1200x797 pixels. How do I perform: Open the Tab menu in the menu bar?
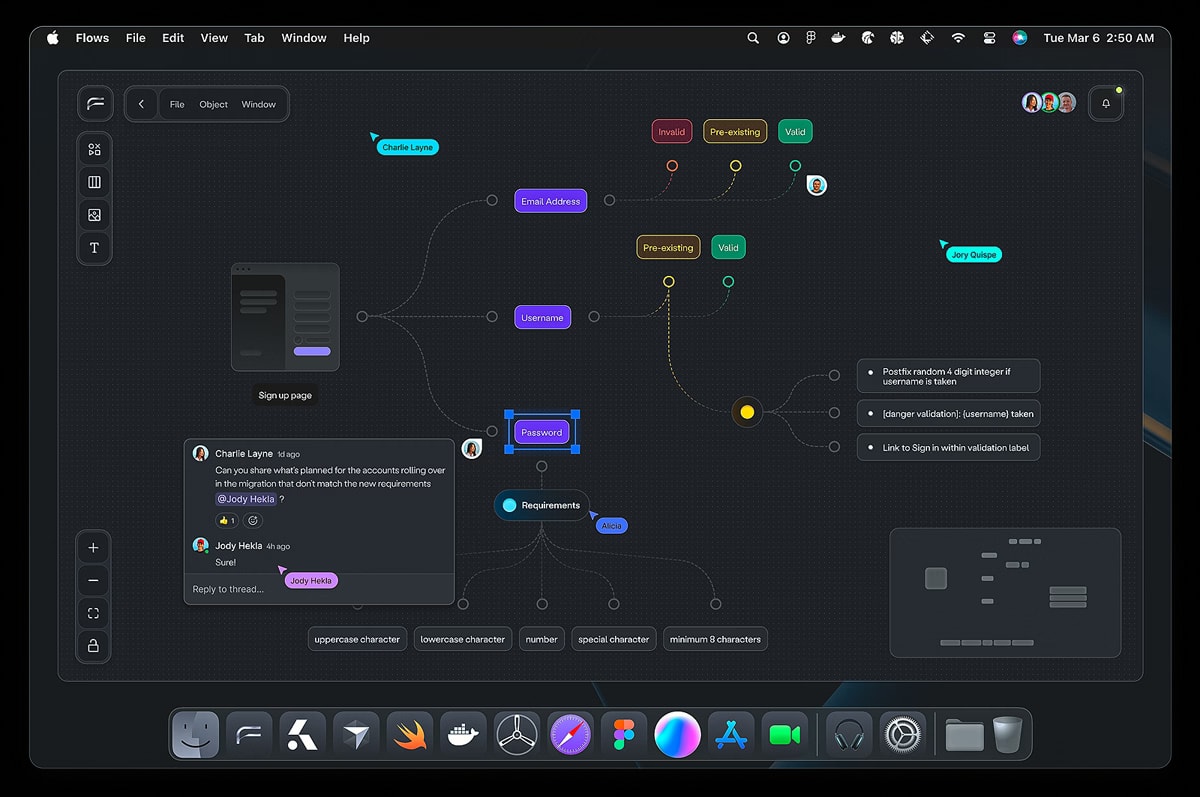tap(254, 38)
